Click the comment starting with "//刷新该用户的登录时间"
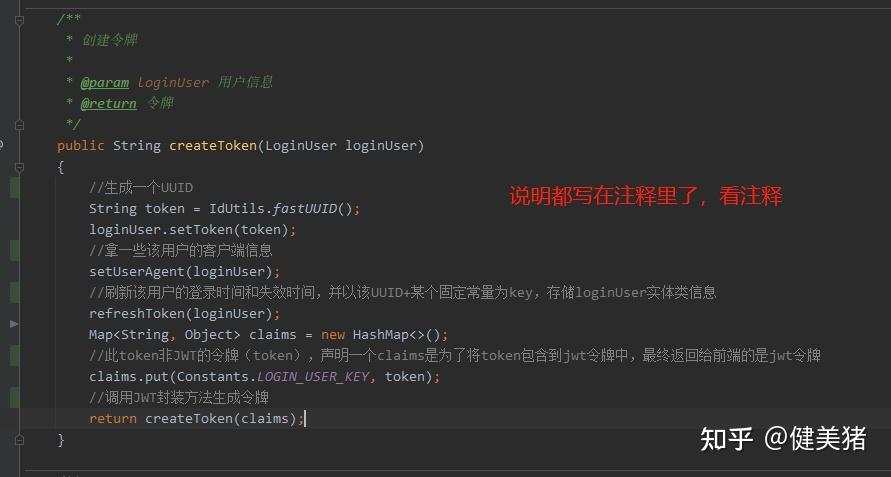Viewport: 891px width, 477px height. (403, 292)
